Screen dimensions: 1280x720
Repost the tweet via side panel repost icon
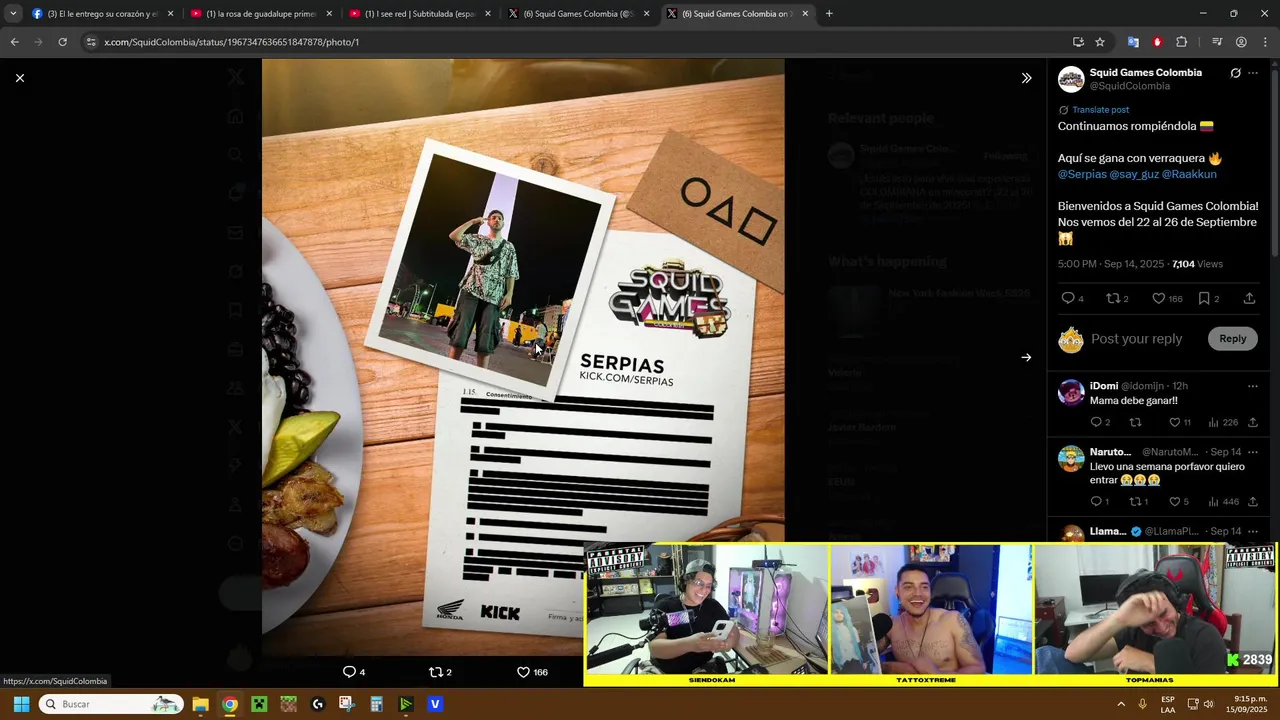pos(1113,298)
